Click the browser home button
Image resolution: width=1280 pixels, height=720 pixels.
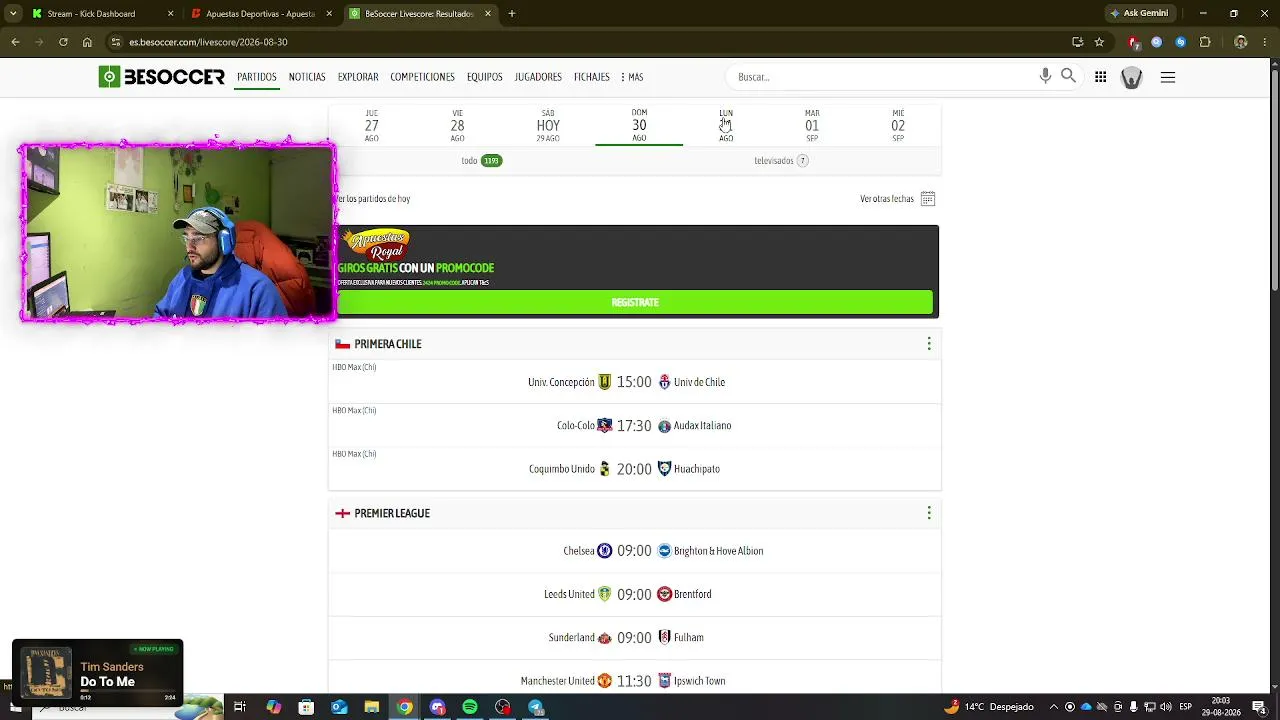click(87, 42)
